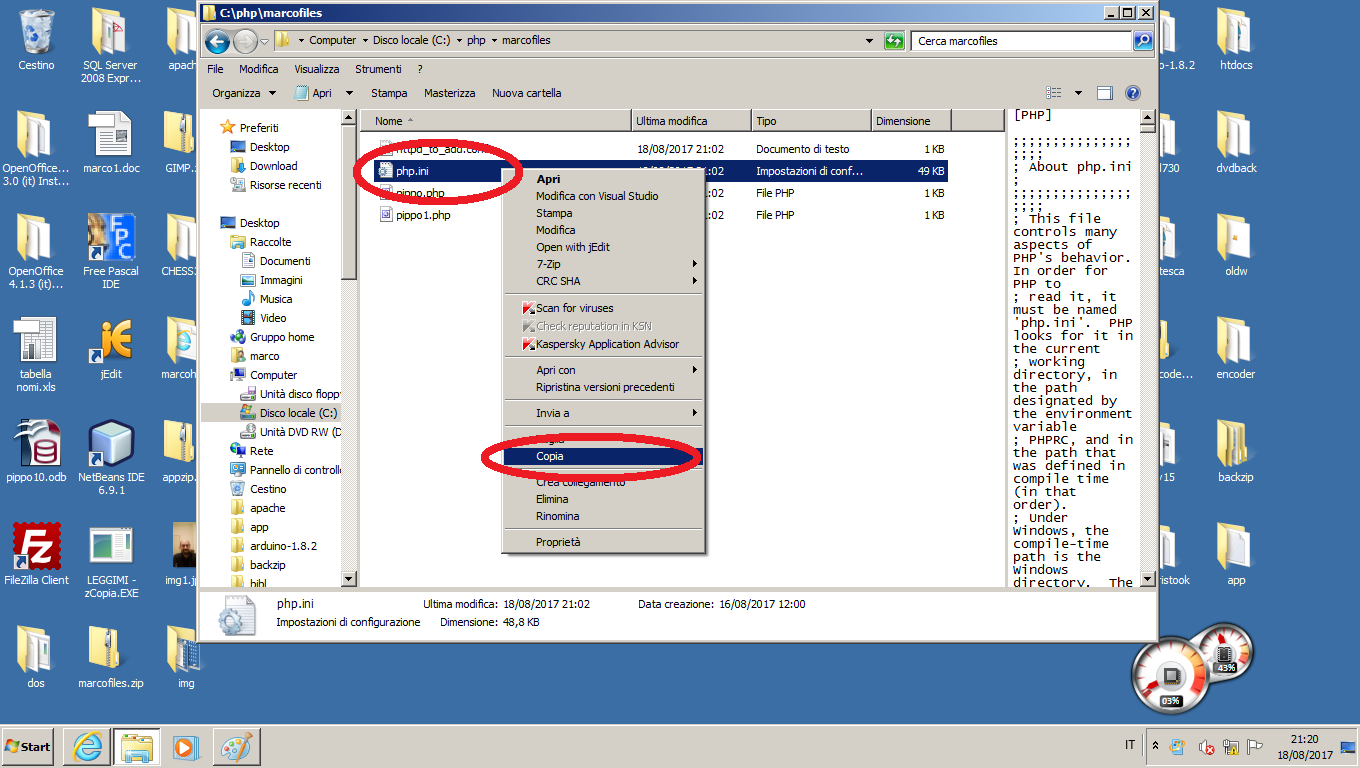Open the view options dropdown arrow
1360x768 pixels.
tap(1078, 93)
